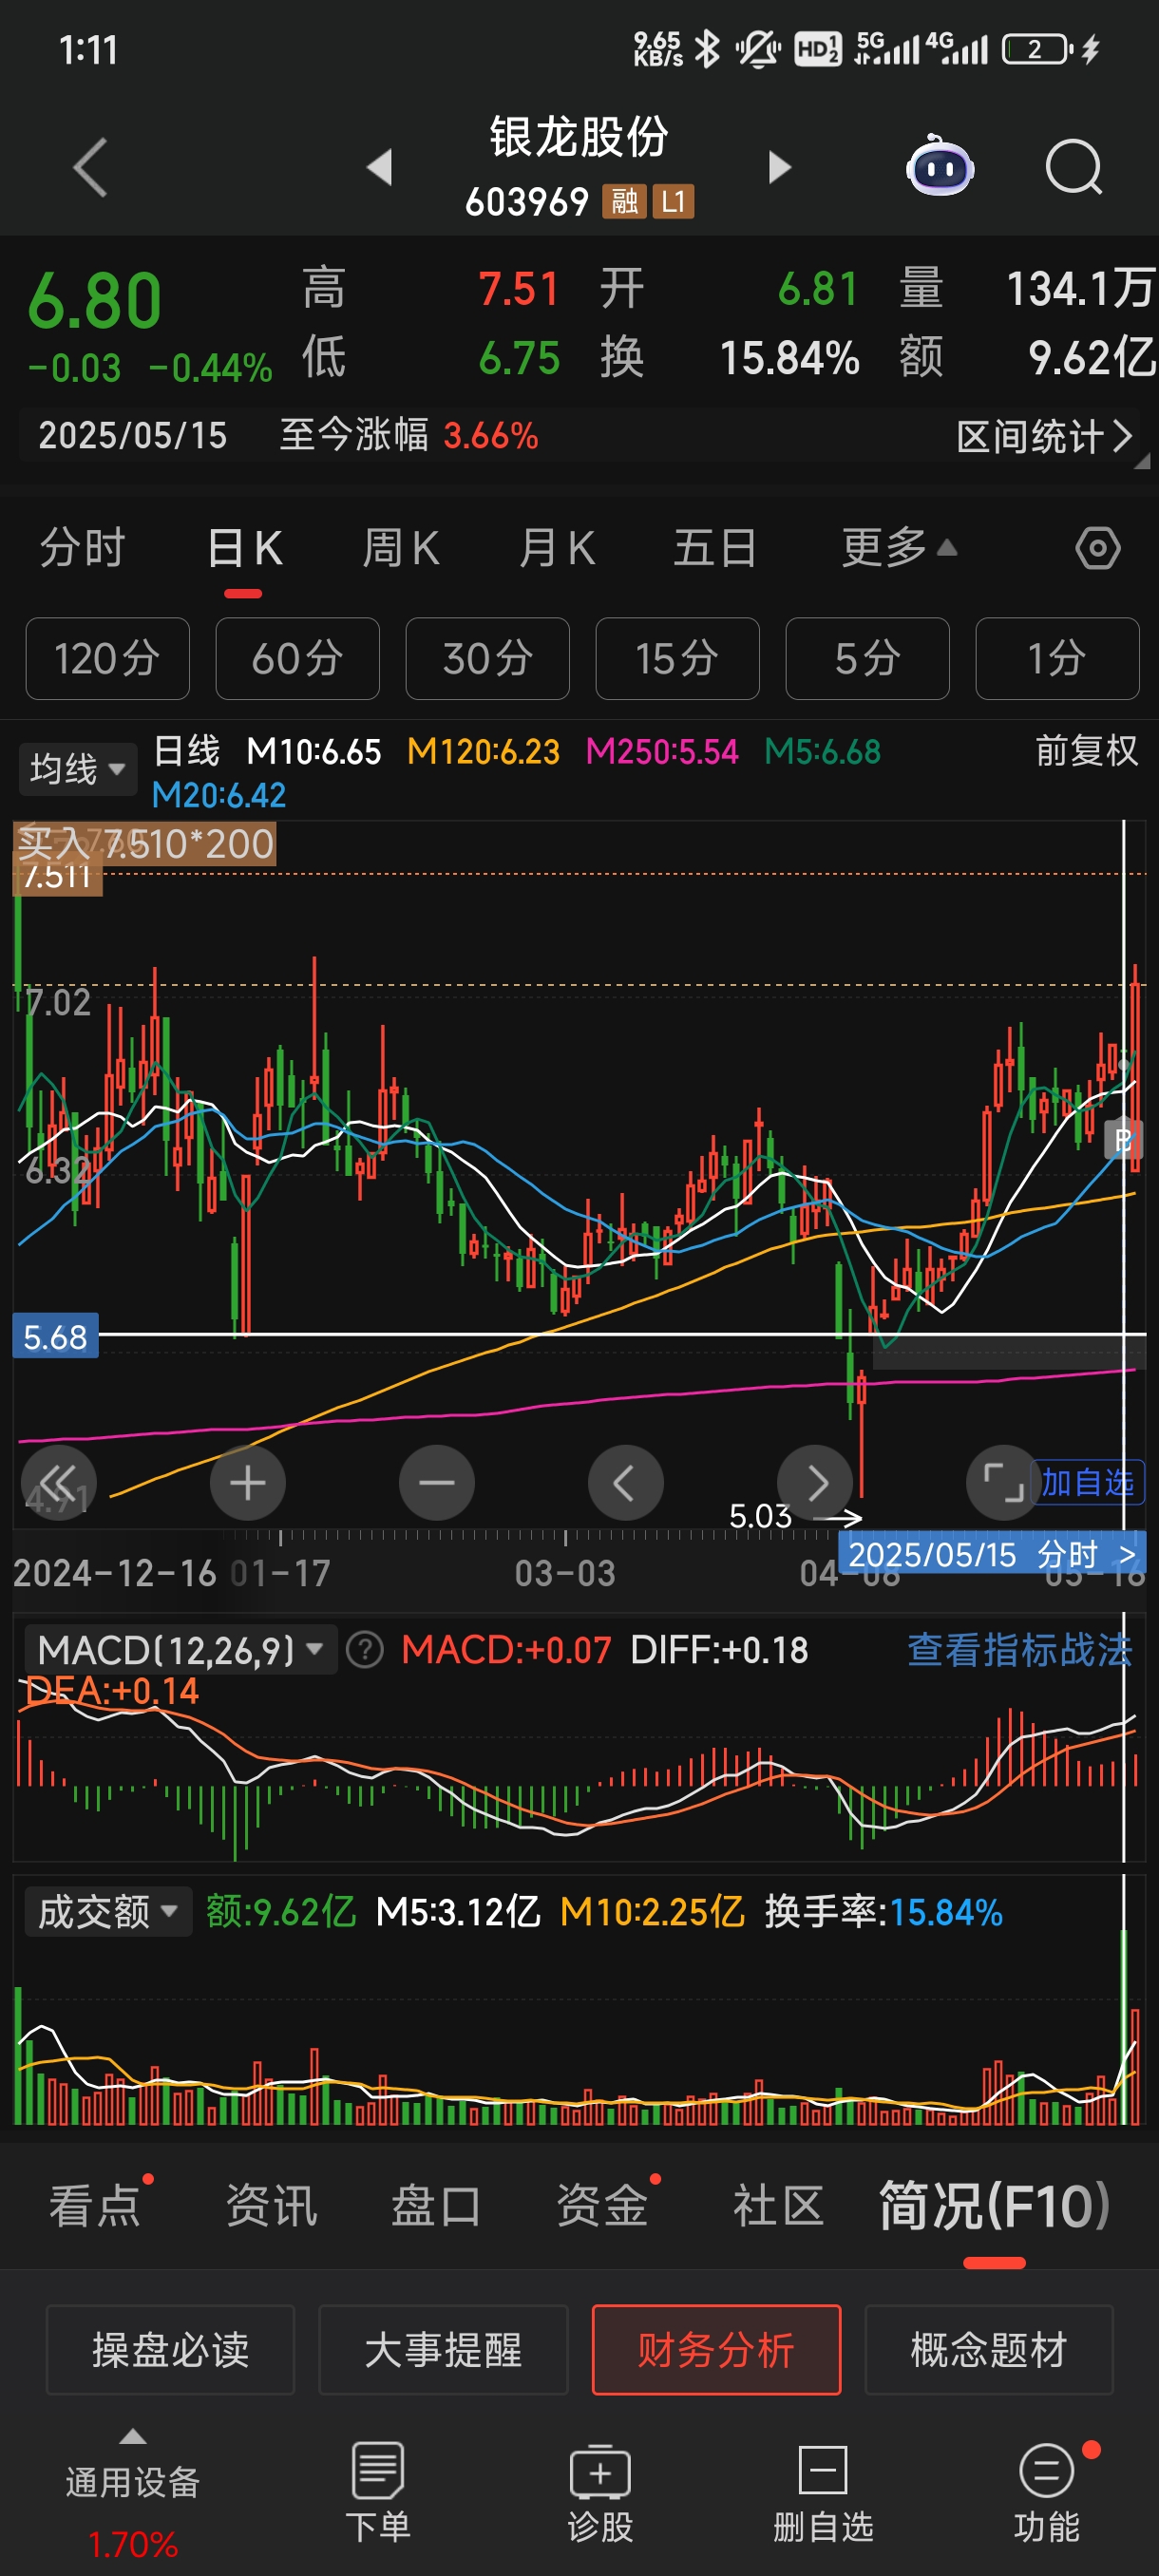Screen dimensions: 1159x2576
Task: Open MACD(12,26,9) indicator dropdown
Action: (181, 1650)
